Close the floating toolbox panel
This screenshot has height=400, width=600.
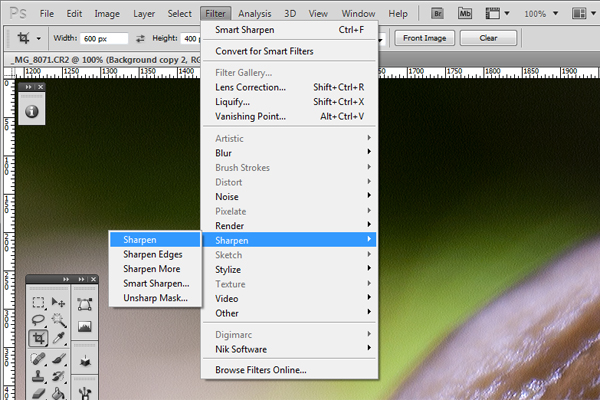tap(93, 279)
